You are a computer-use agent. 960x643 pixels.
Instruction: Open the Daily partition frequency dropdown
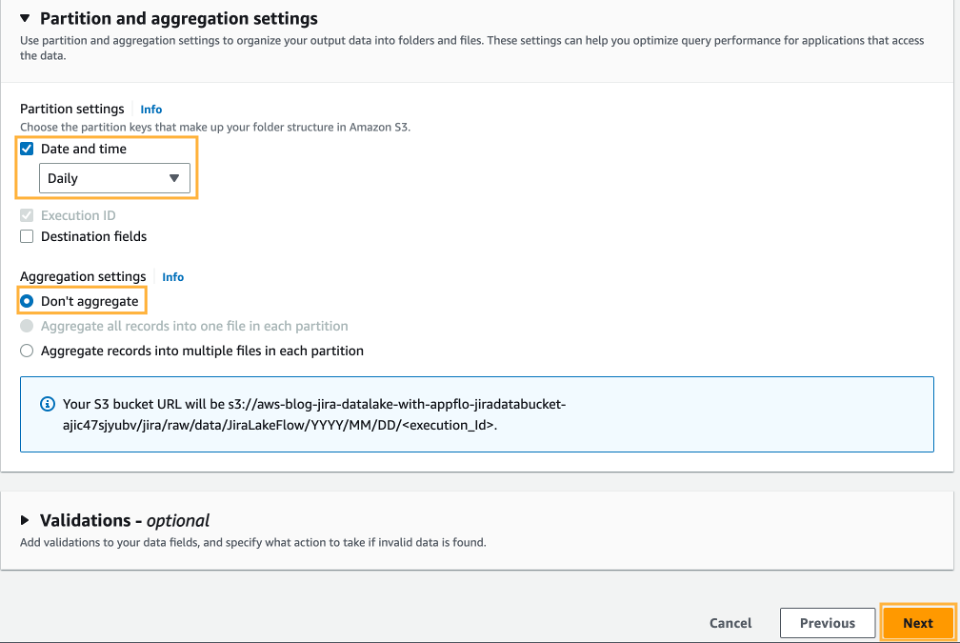pyautogui.click(x=114, y=178)
